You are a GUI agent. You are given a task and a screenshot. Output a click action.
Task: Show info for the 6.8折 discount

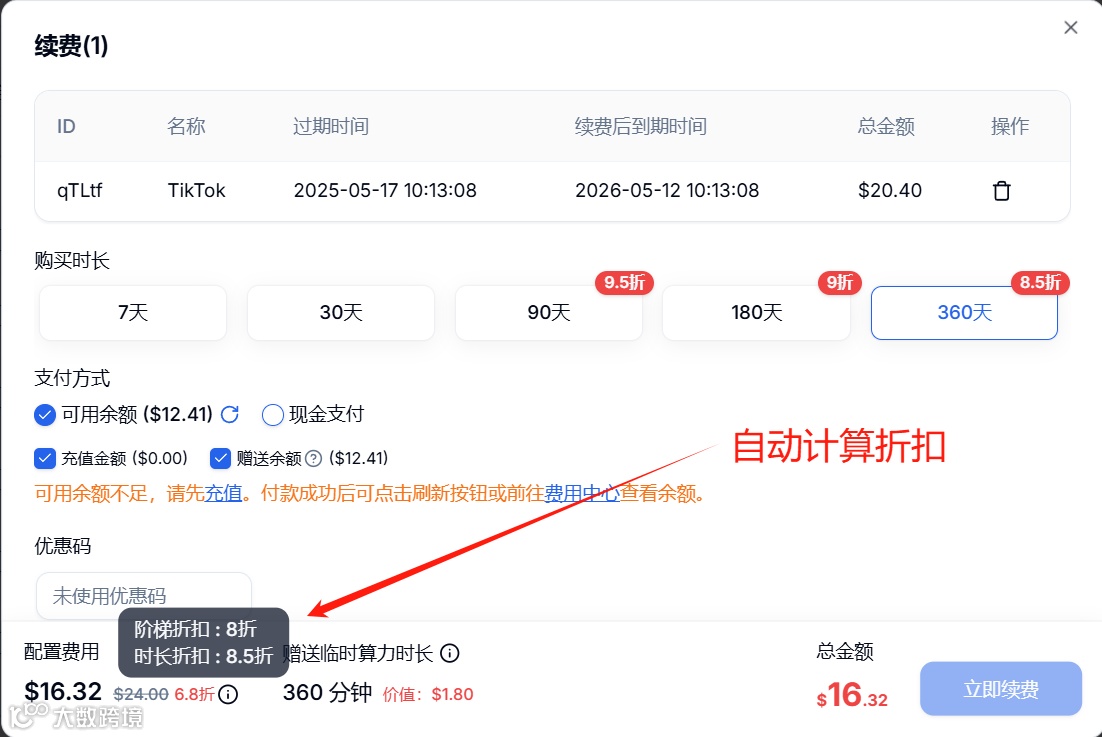click(x=228, y=695)
